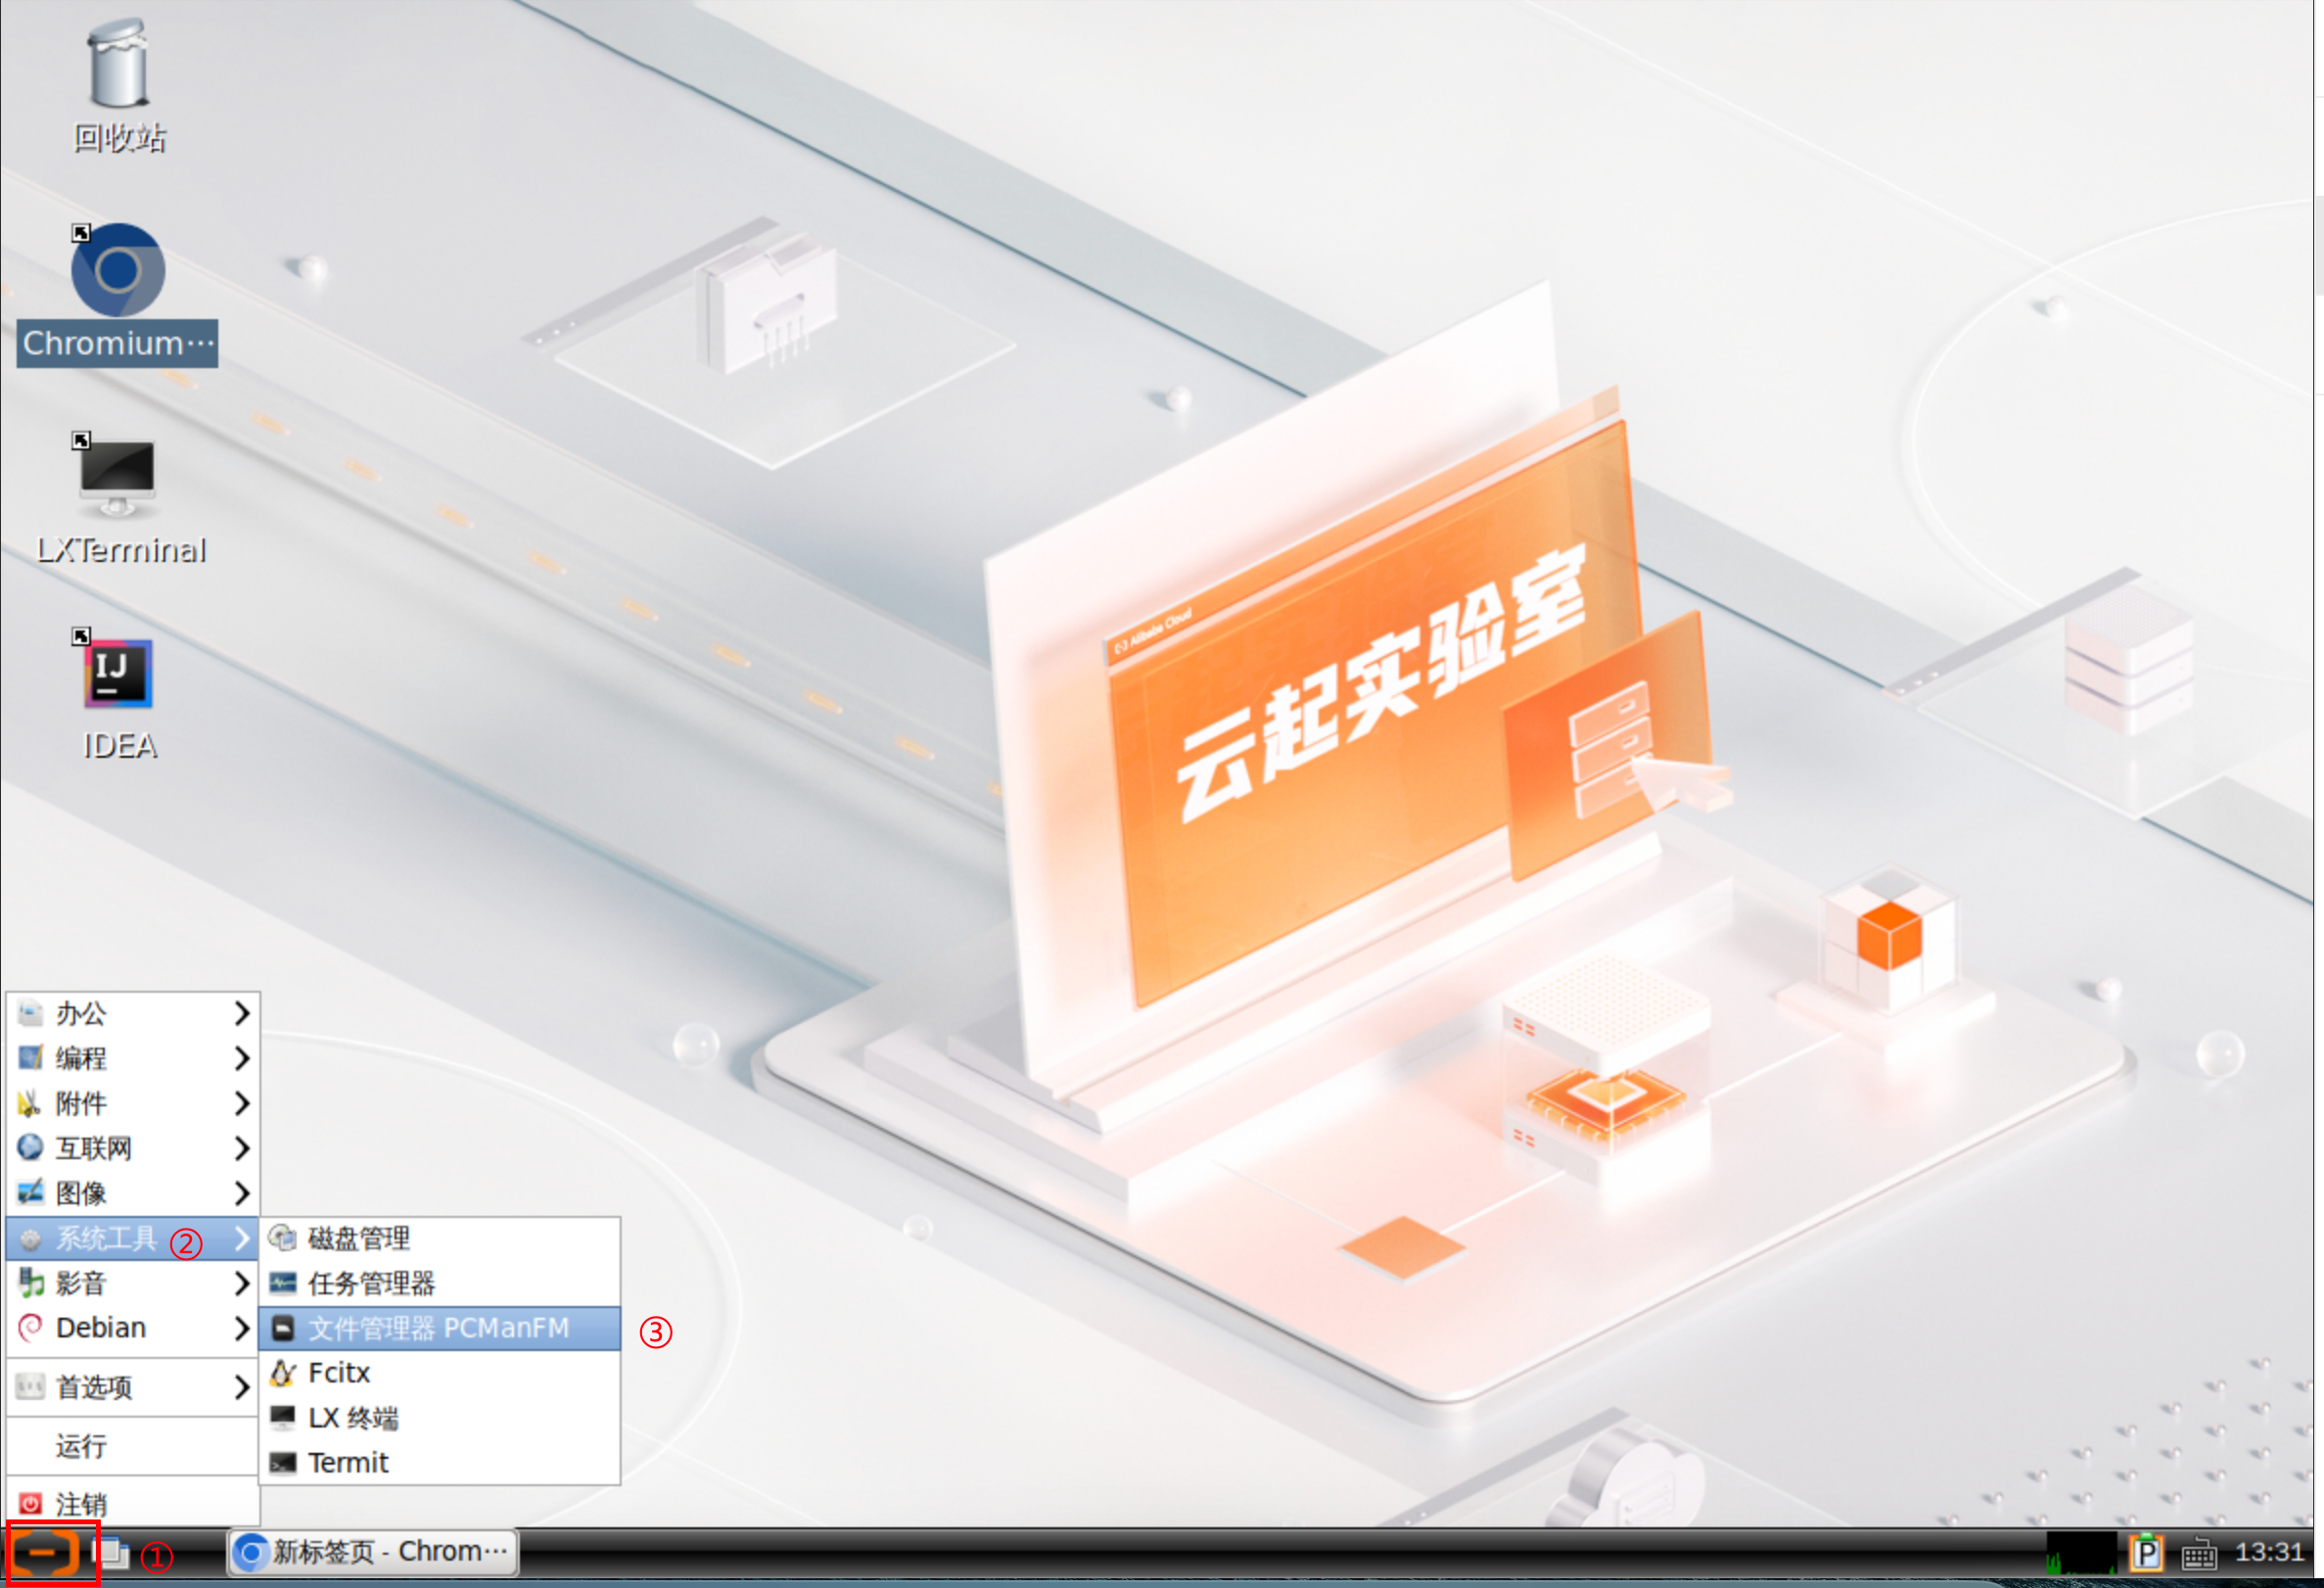Select 文件管理器 PCManFM menu entry
This screenshot has width=2324, height=1588.
click(x=438, y=1328)
